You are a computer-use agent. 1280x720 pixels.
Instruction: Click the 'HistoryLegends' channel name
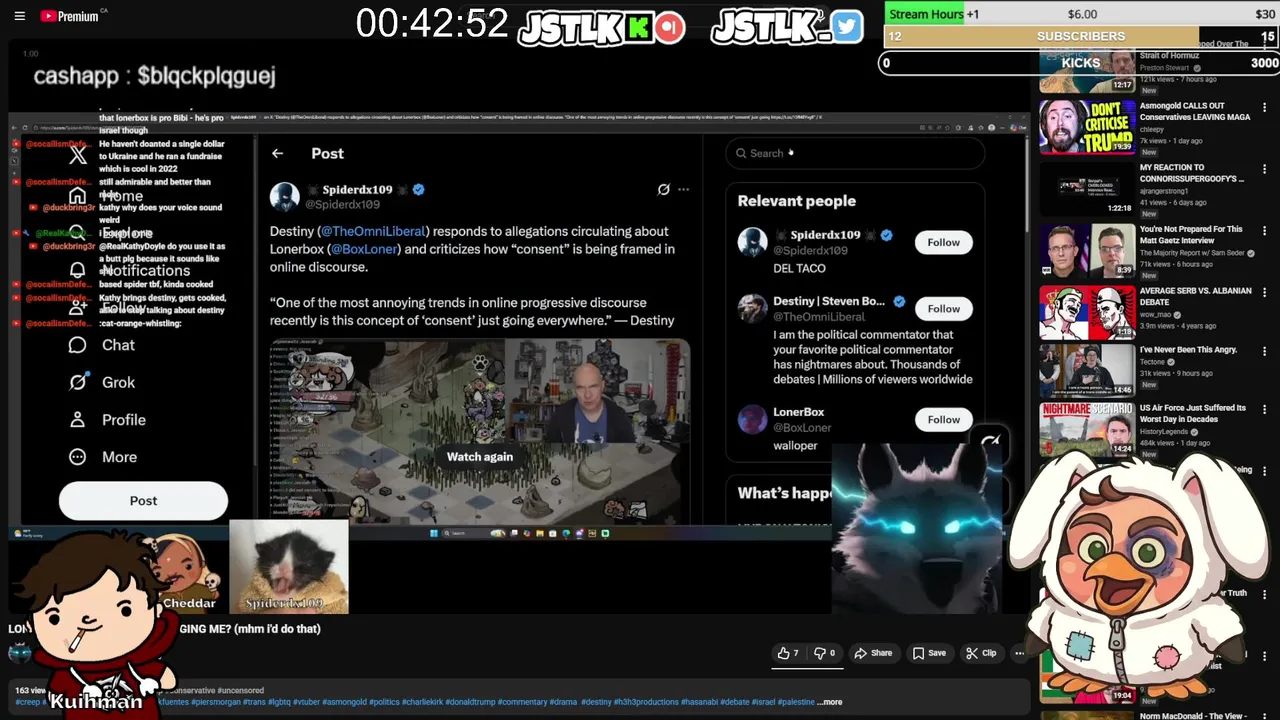pyautogui.click(x=1165, y=431)
